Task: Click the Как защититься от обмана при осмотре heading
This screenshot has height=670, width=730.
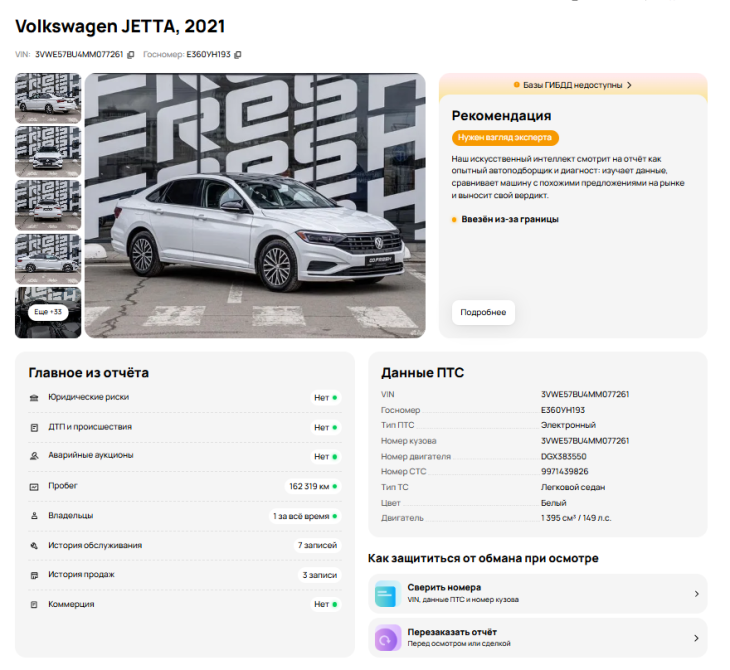Action: pyautogui.click(x=483, y=558)
